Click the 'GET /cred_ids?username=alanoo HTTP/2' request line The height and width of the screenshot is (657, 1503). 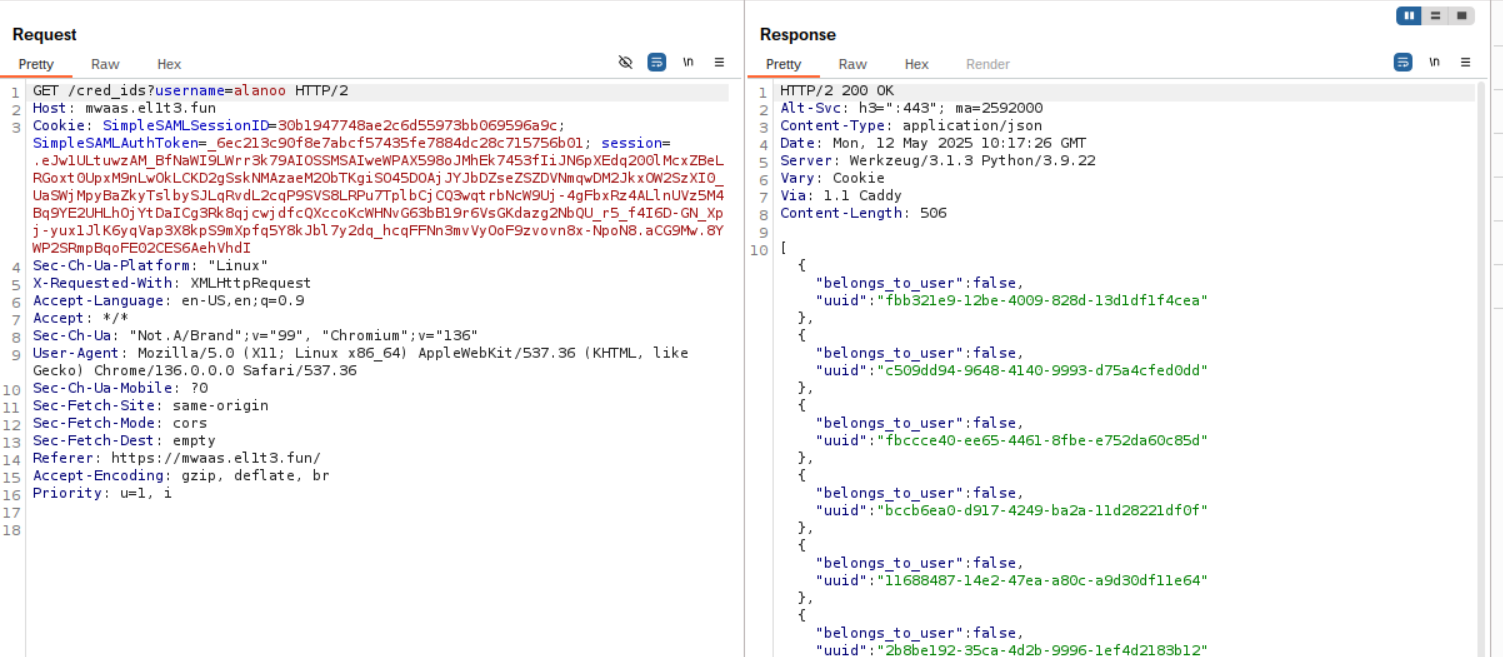tap(190, 91)
